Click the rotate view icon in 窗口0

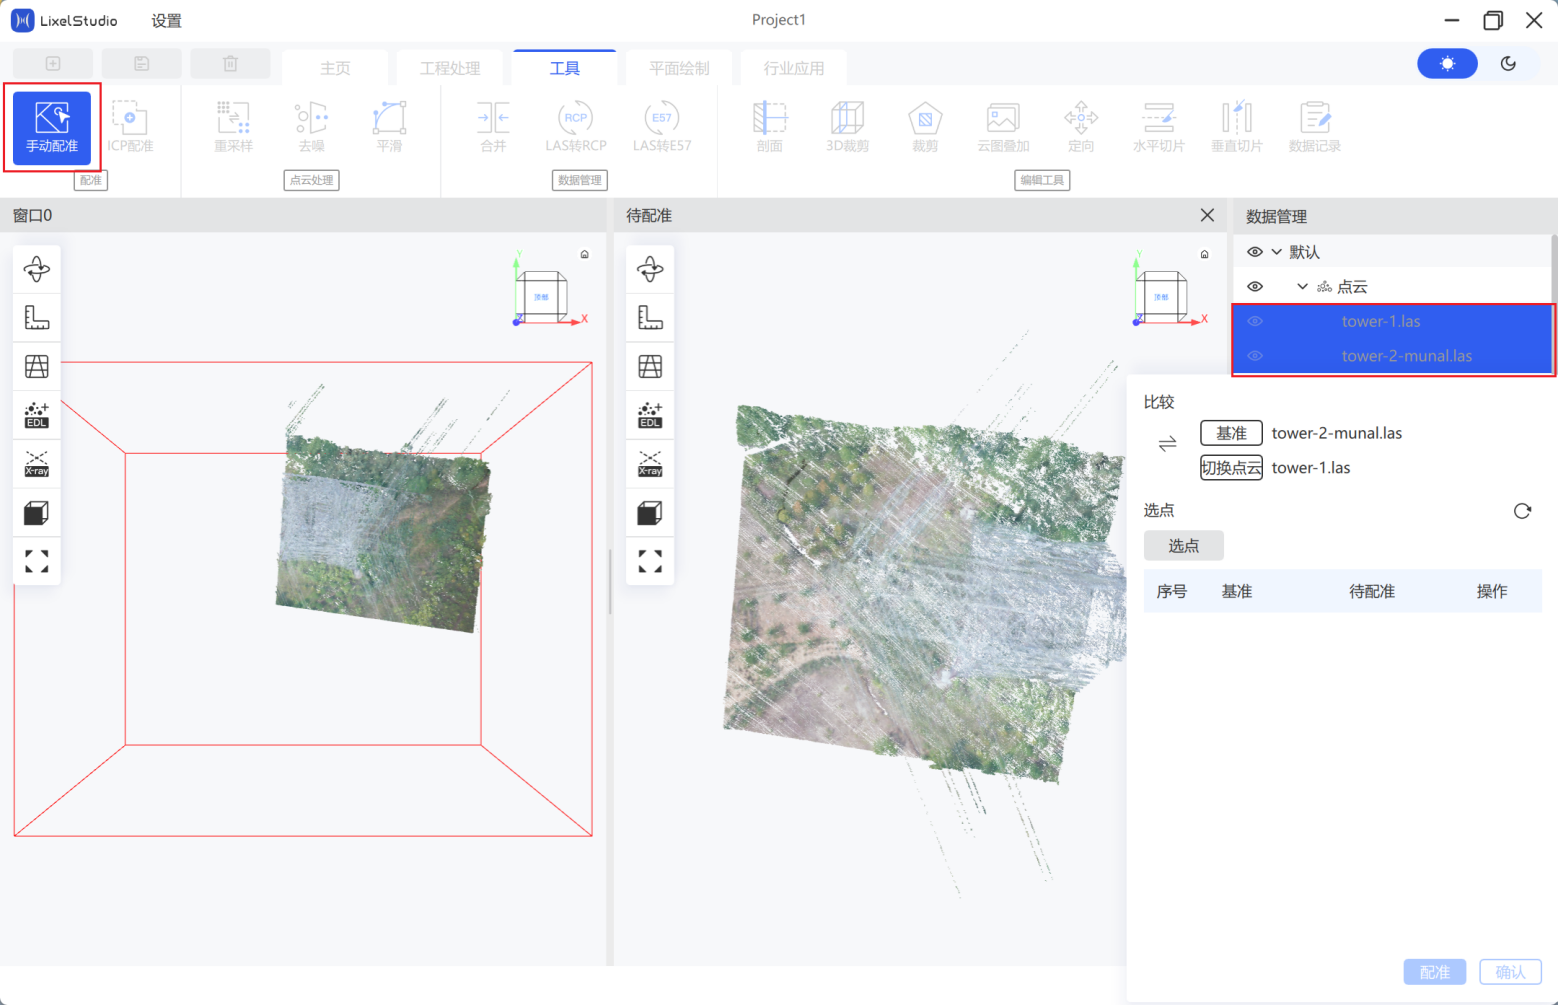click(x=37, y=269)
